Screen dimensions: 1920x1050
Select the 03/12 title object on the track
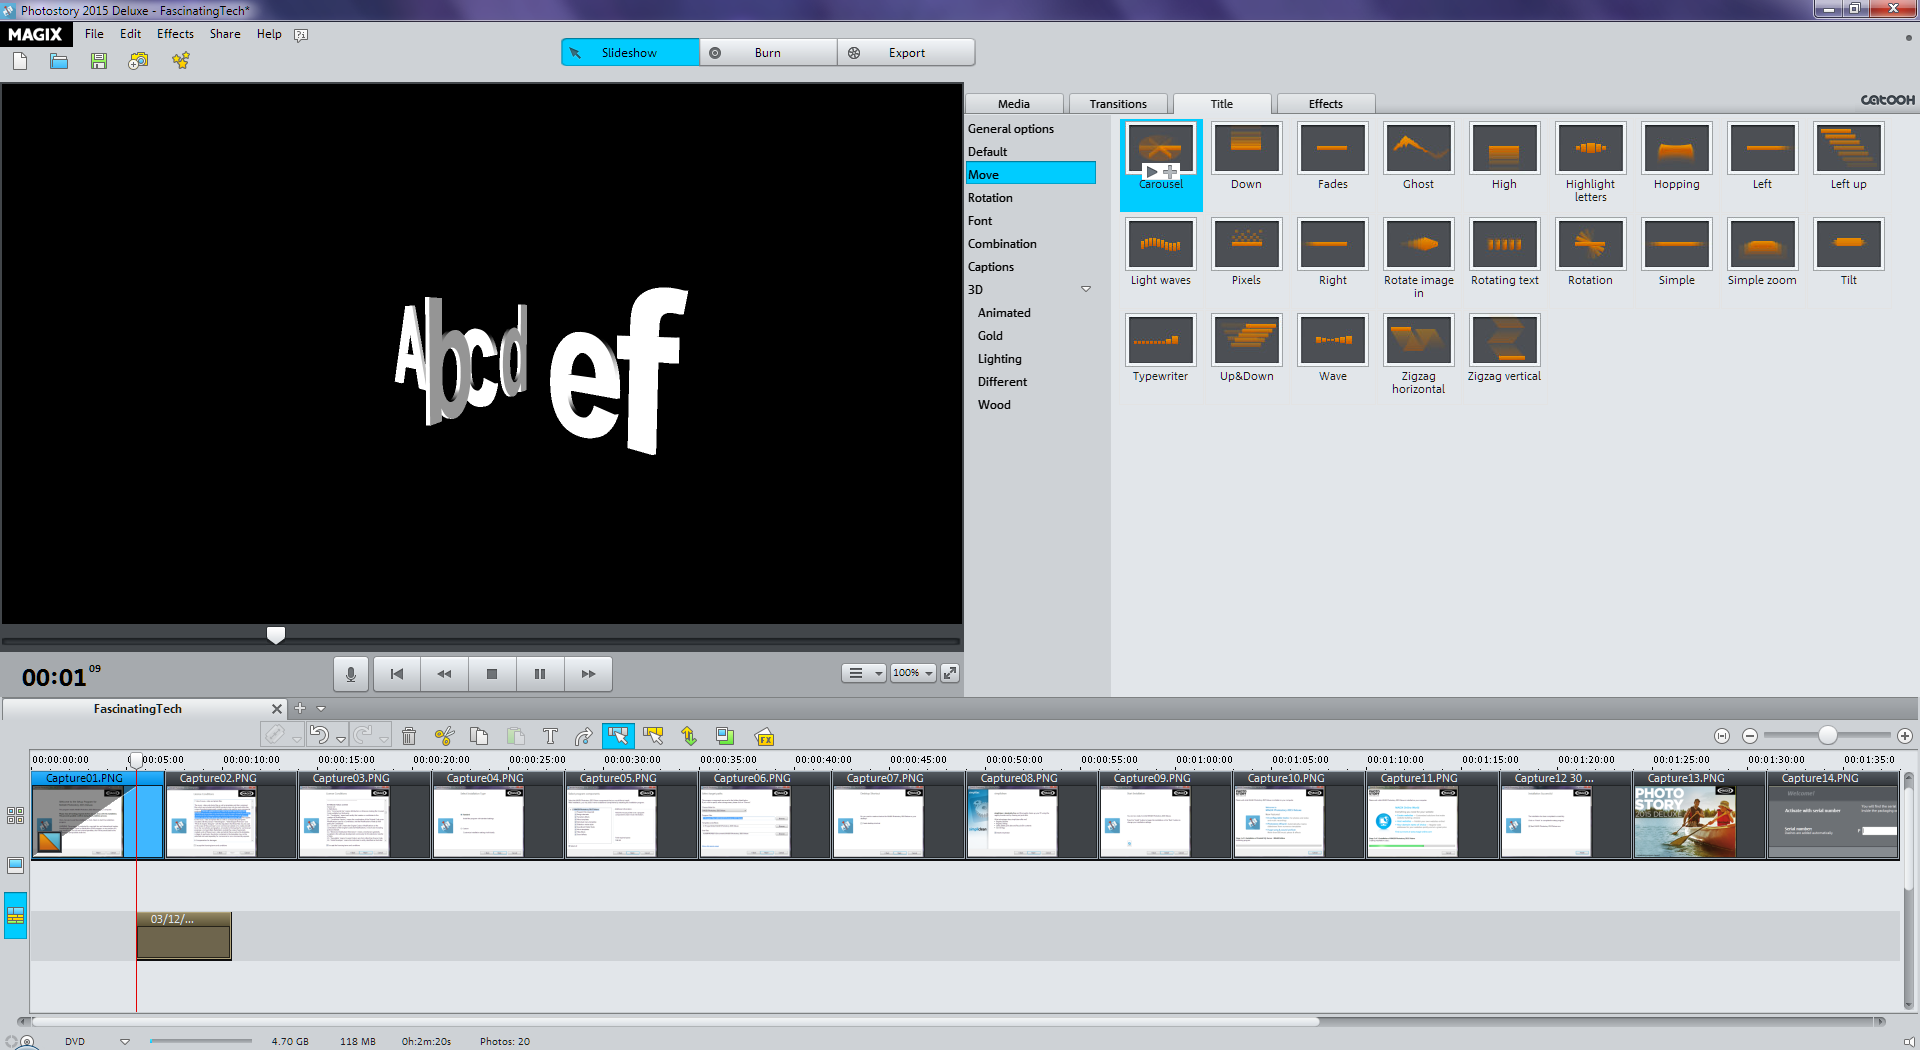[184, 936]
